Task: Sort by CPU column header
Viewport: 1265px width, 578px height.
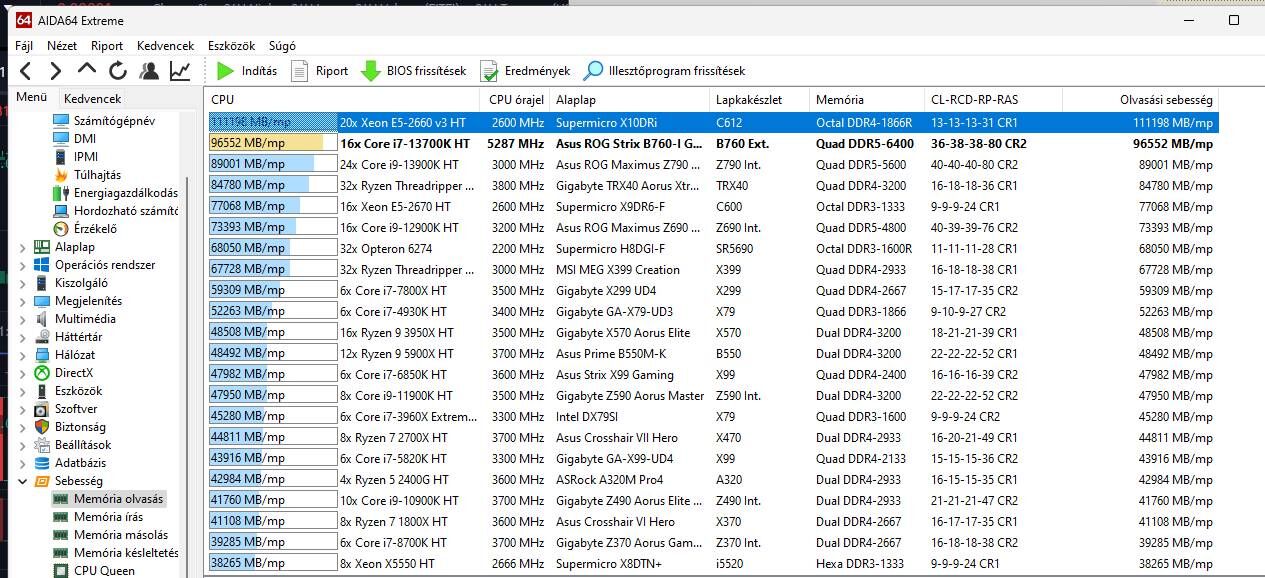Action: point(343,100)
